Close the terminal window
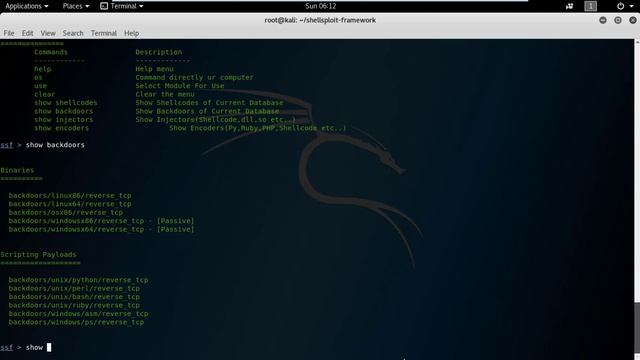The width and height of the screenshot is (640, 360). 633,20
